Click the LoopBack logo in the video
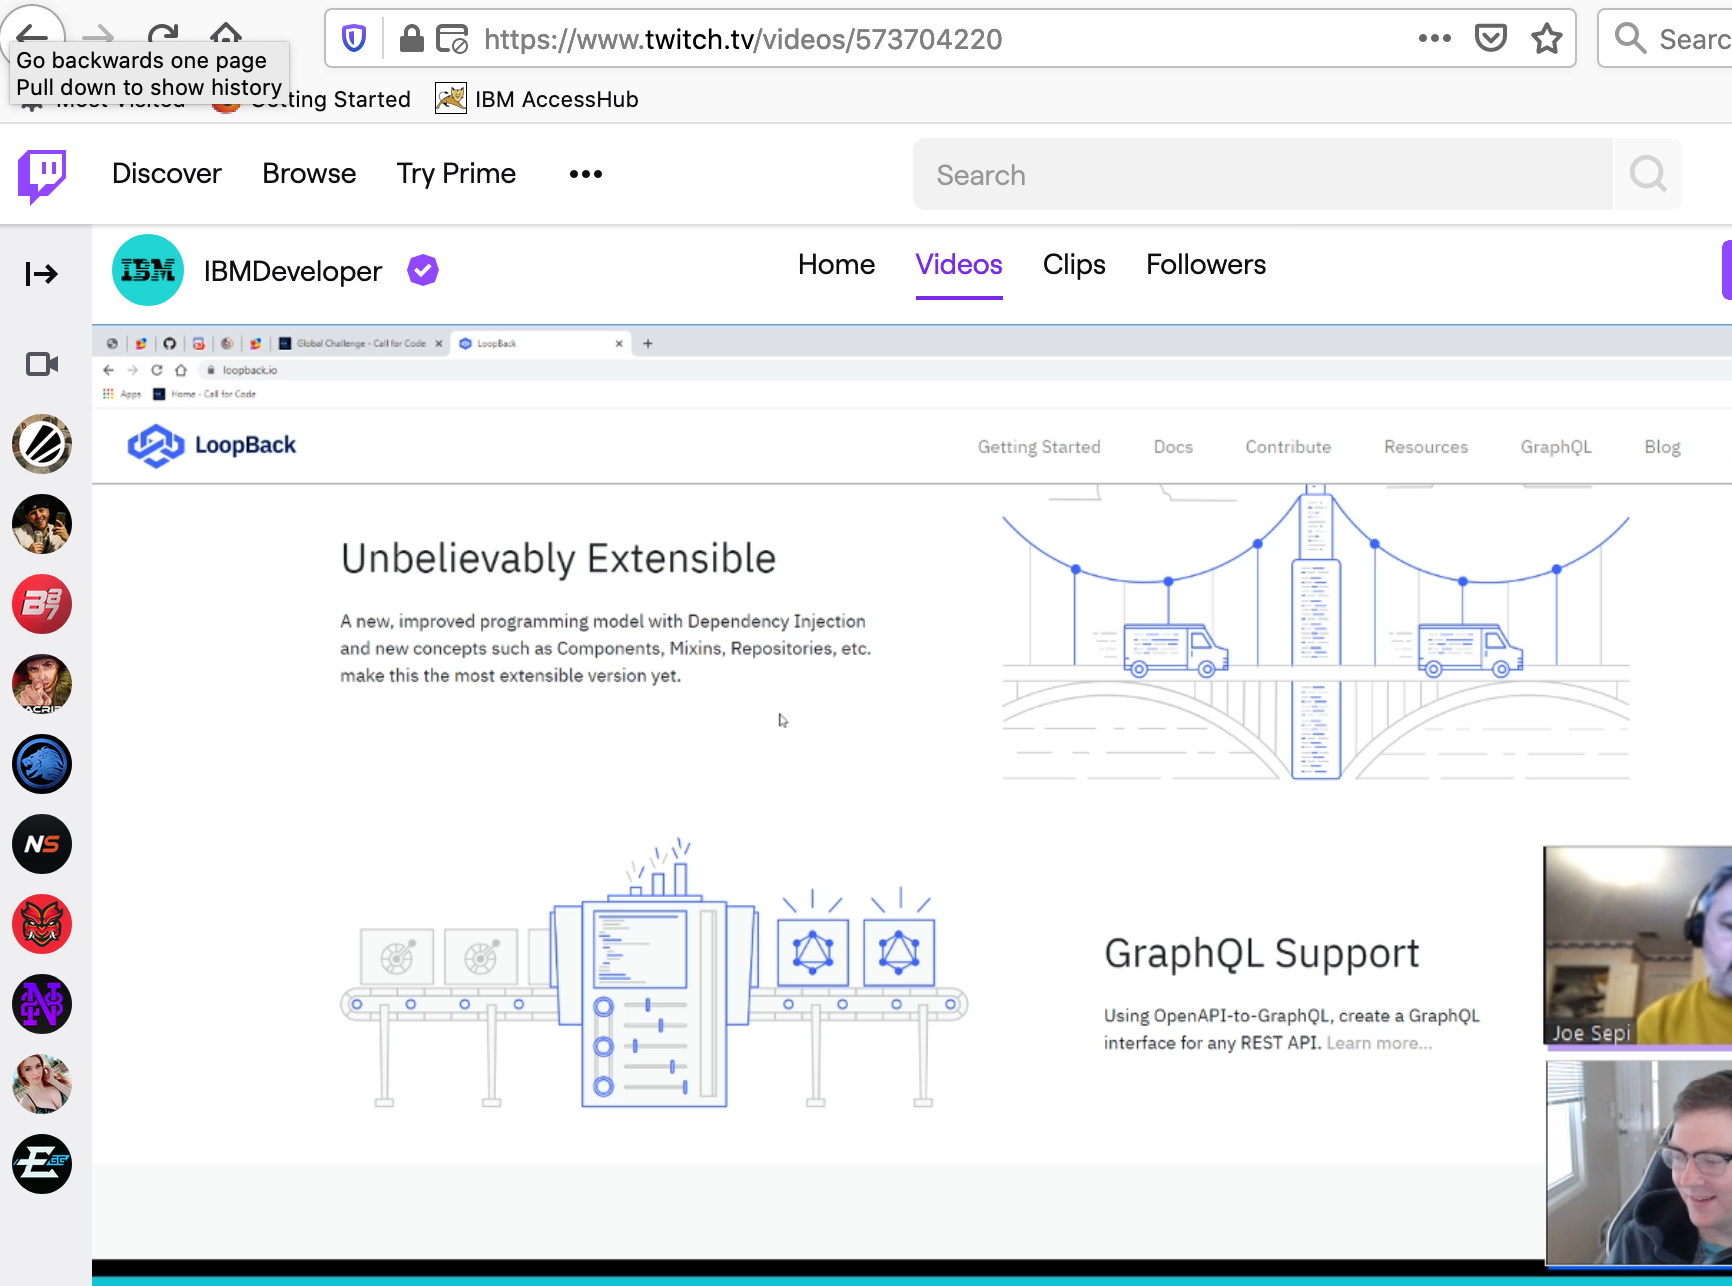This screenshot has height=1286, width=1732. (212, 445)
